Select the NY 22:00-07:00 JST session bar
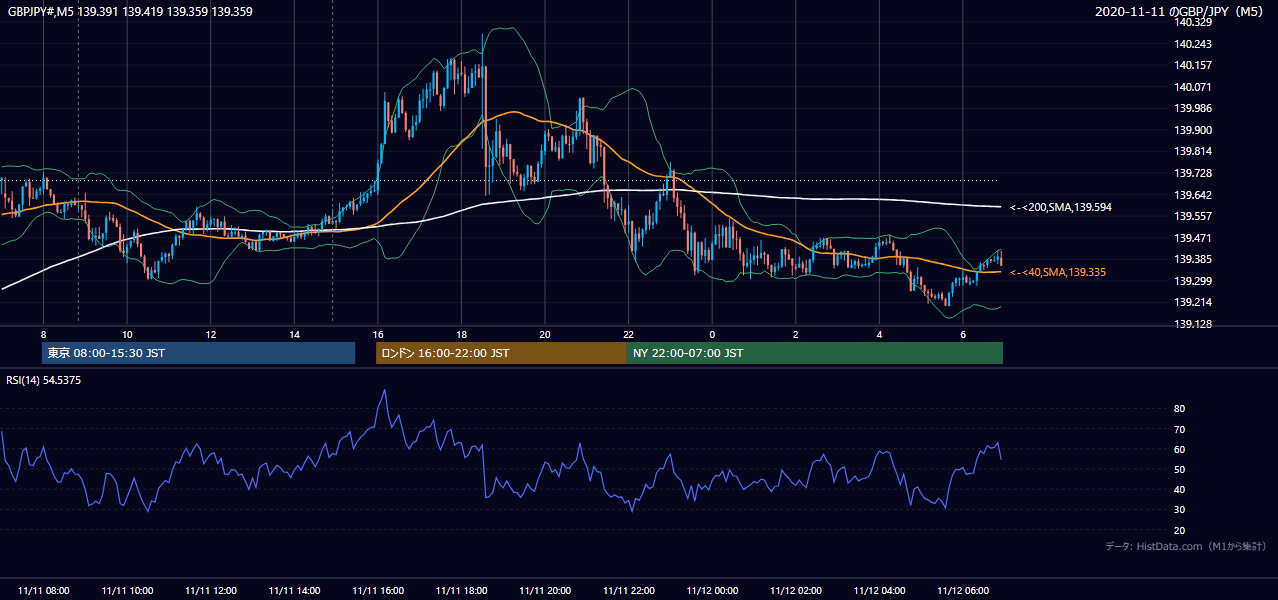Screen dimensions: 1278x600 click(815, 353)
